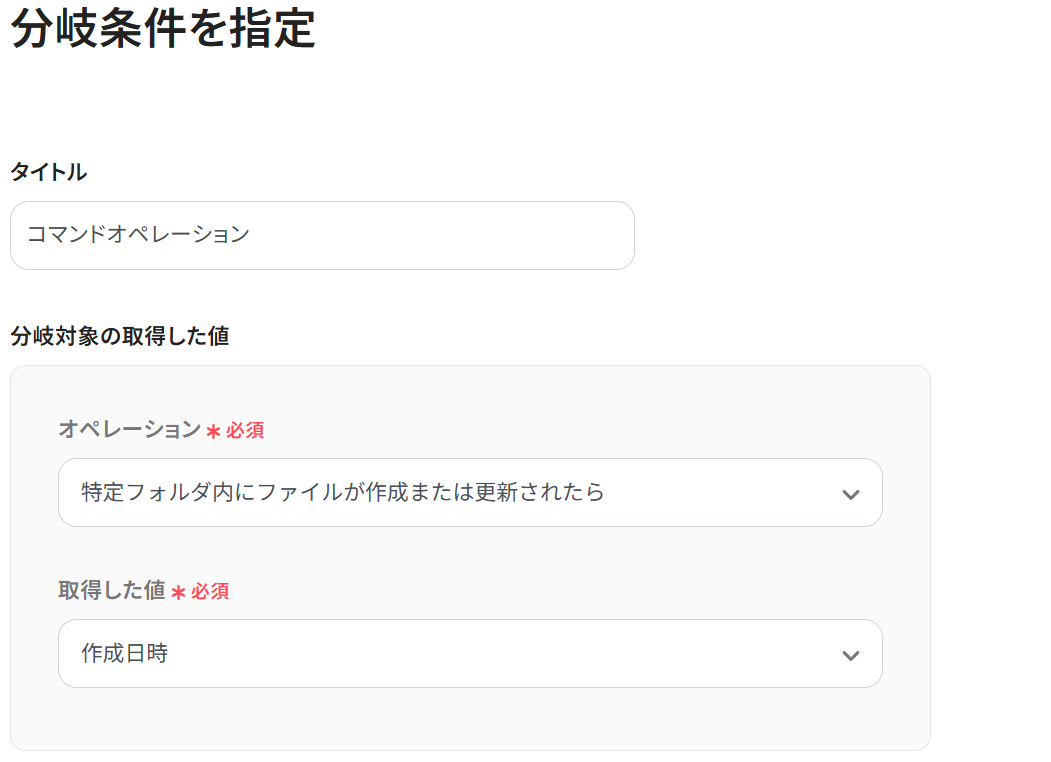Click the 必須 marker next to 取得した値
The height and width of the screenshot is (762, 1051).
210,591
